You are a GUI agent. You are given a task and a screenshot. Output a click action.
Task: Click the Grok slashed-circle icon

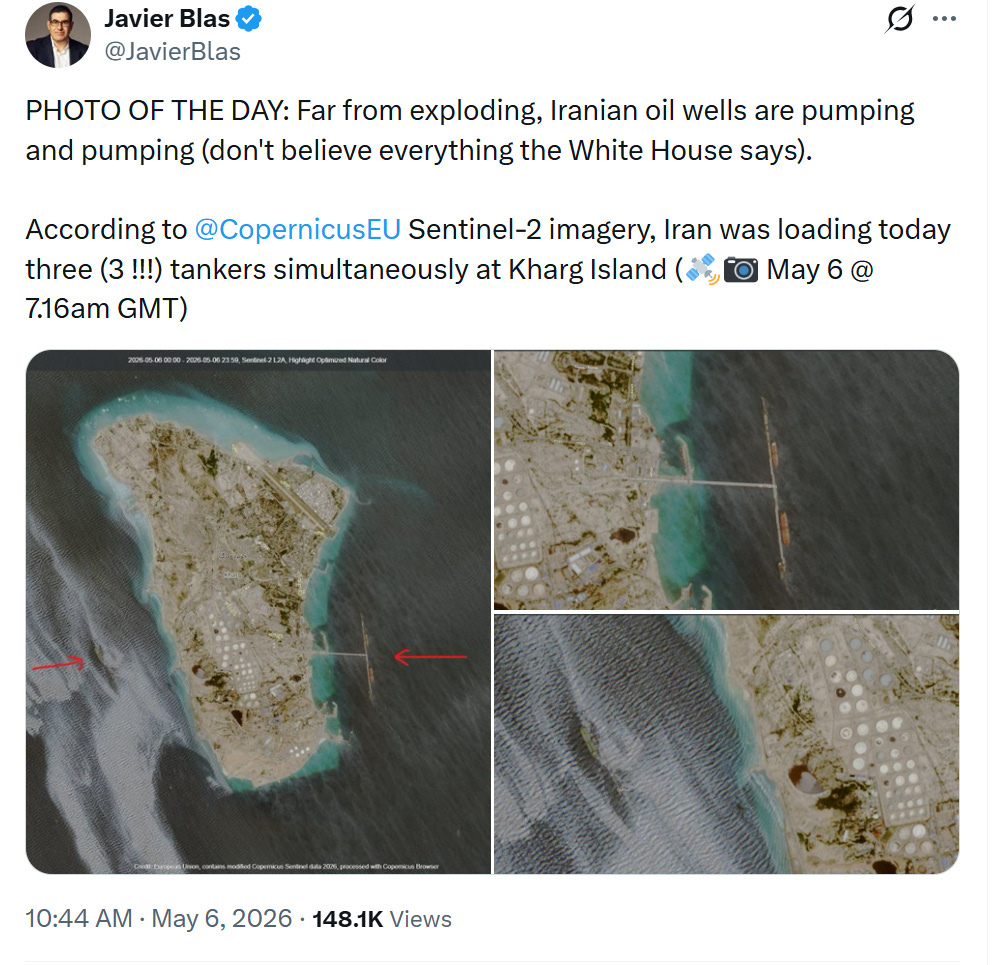pos(900,18)
